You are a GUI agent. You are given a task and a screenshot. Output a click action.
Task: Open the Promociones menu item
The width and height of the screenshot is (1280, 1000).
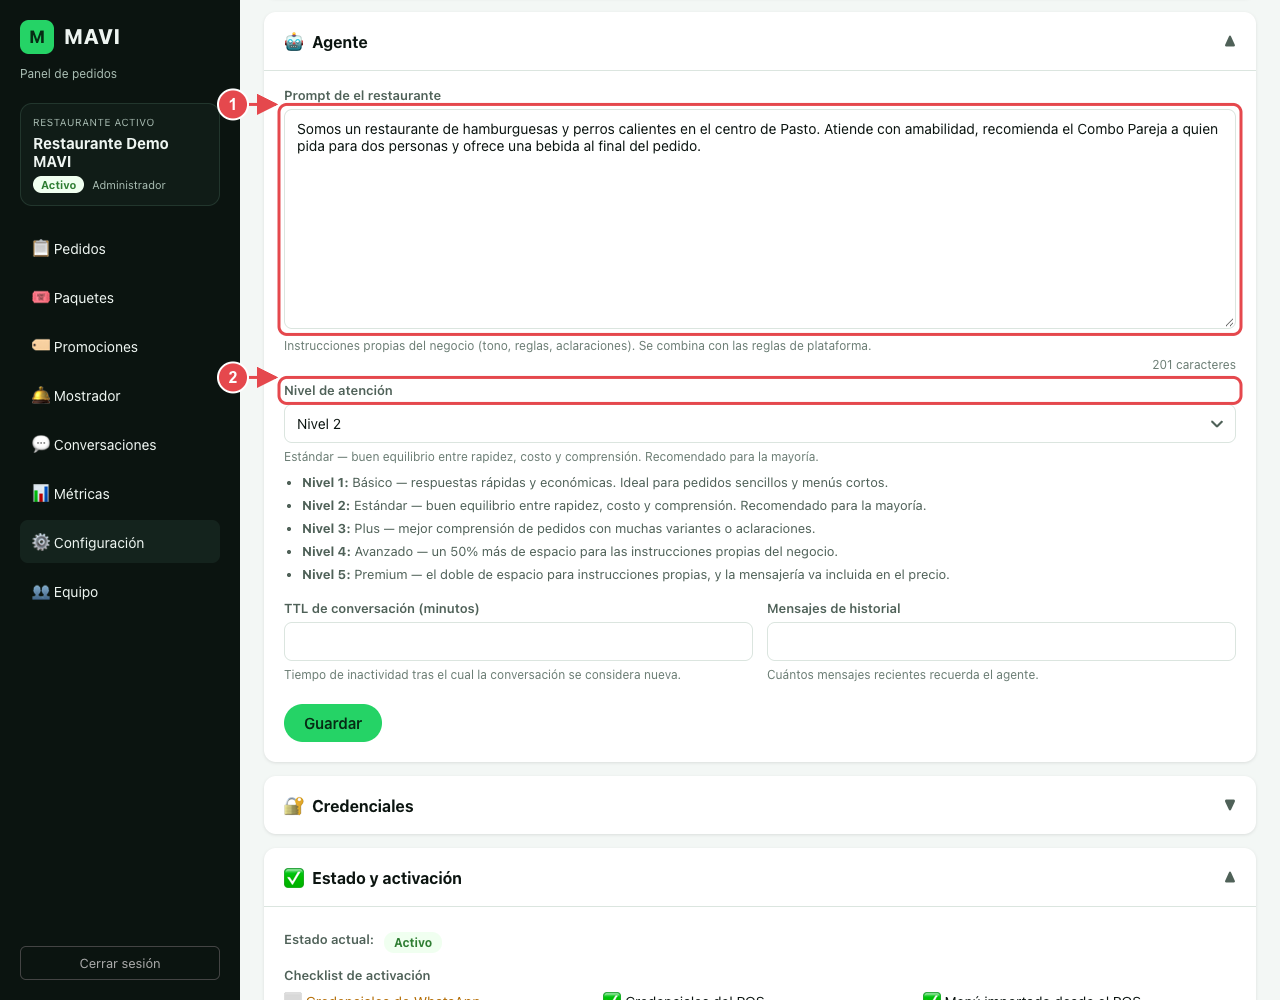coord(120,346)
